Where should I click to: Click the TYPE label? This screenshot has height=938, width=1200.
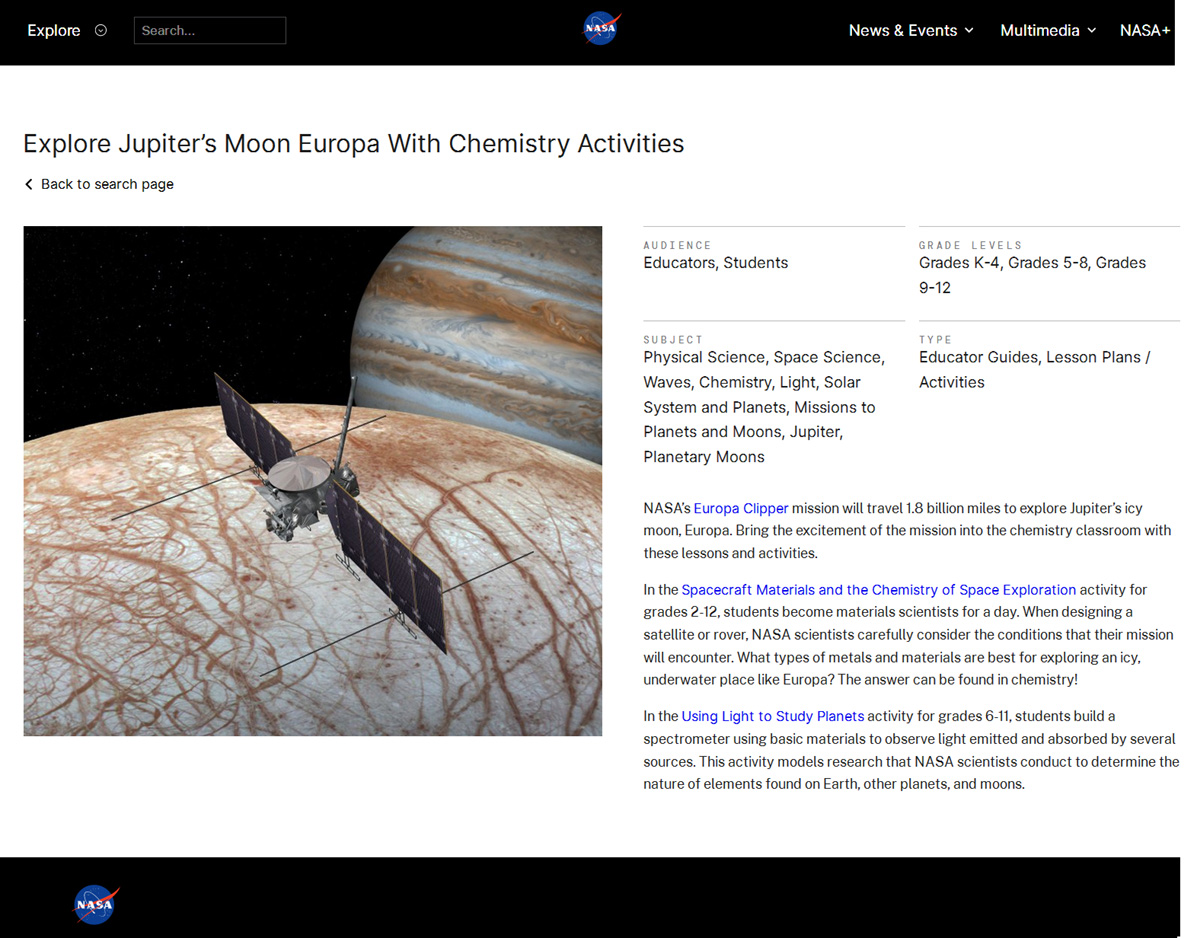click(936, 340)
